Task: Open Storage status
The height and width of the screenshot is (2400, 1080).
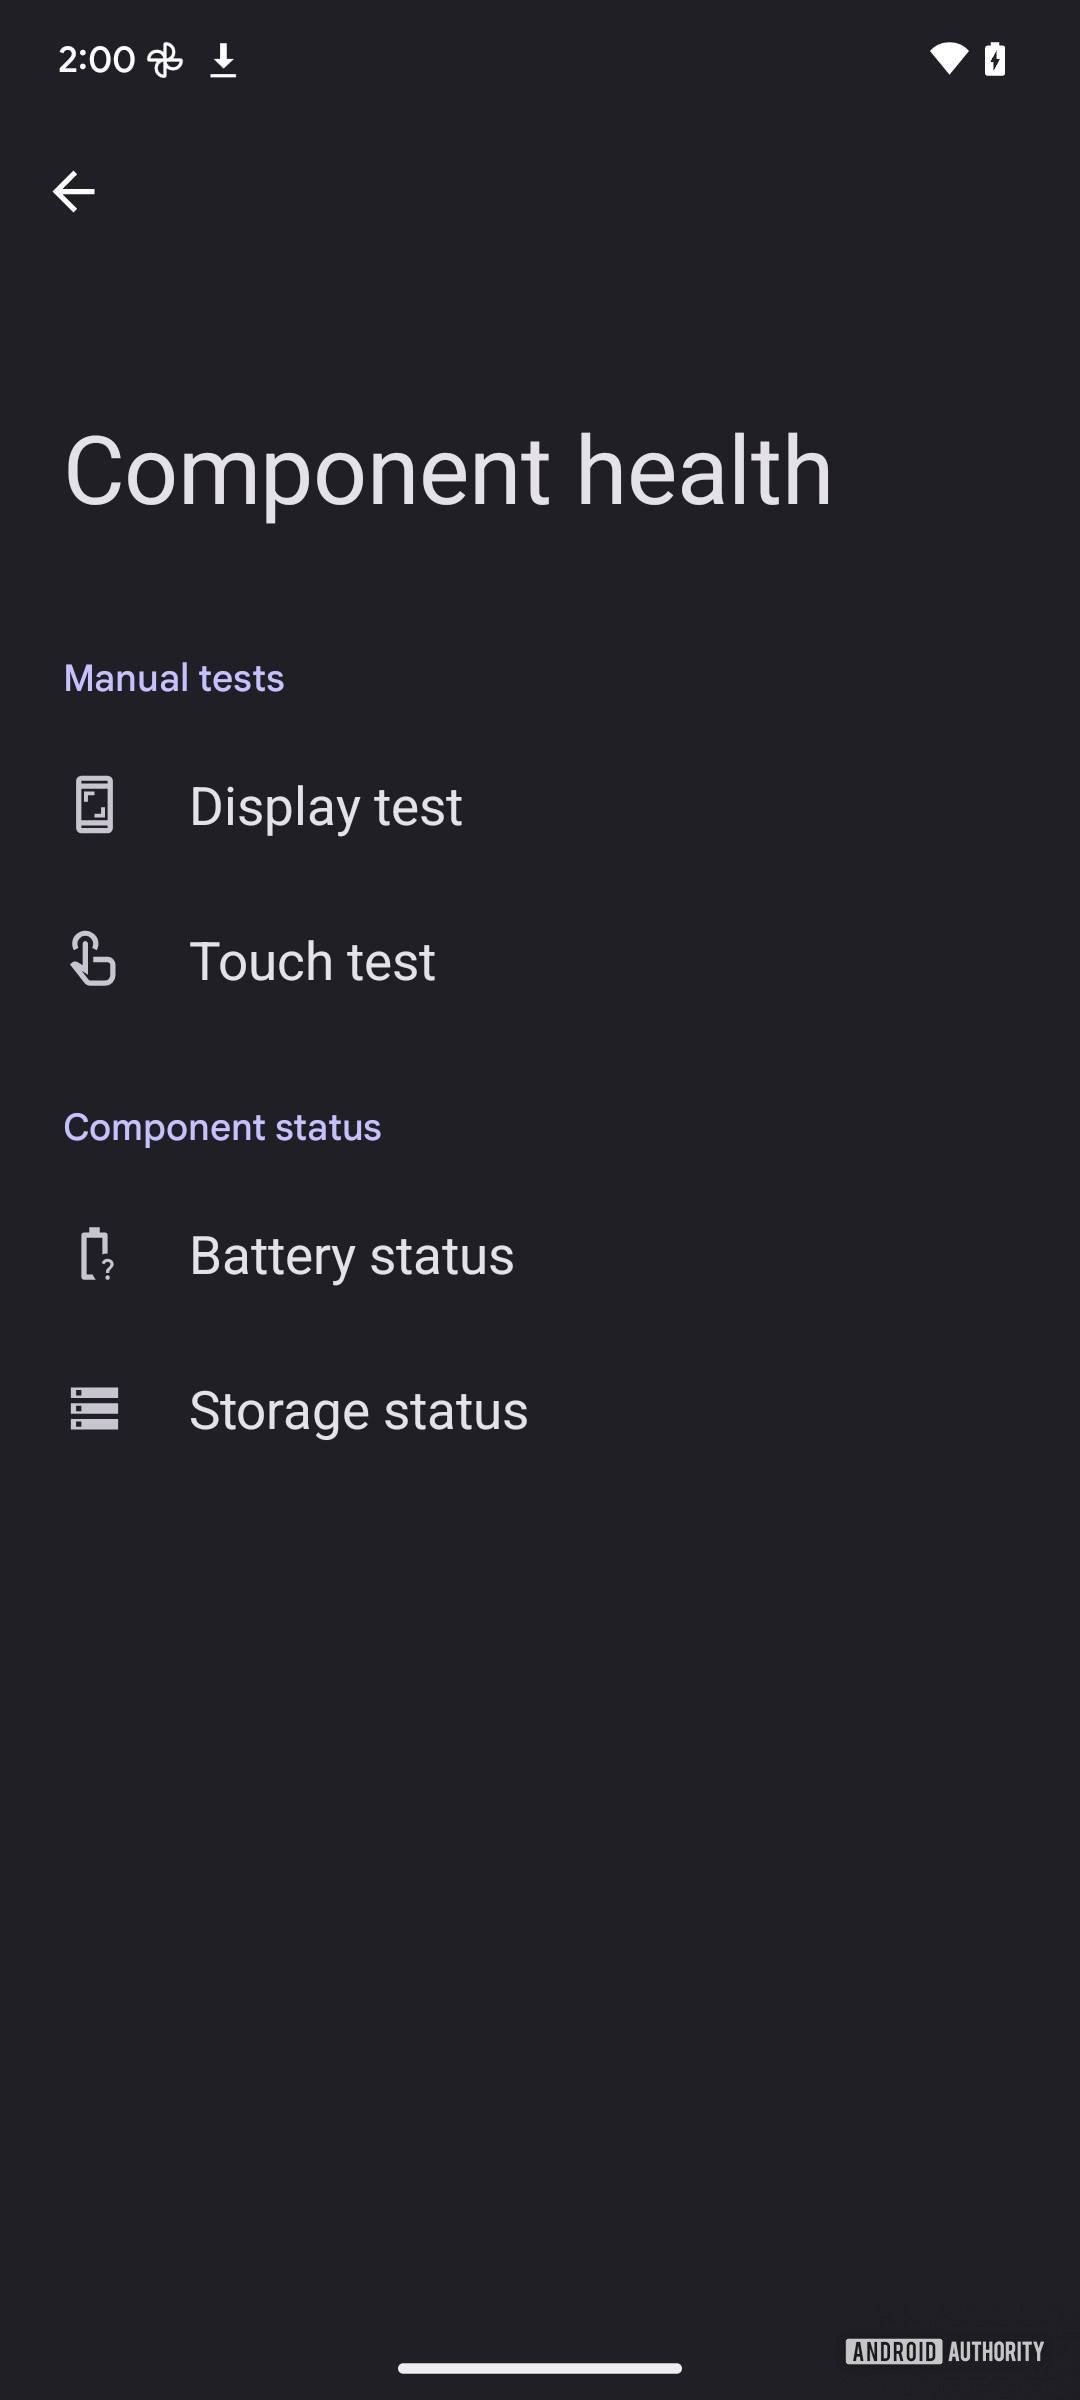Action: pos(358,1410)
